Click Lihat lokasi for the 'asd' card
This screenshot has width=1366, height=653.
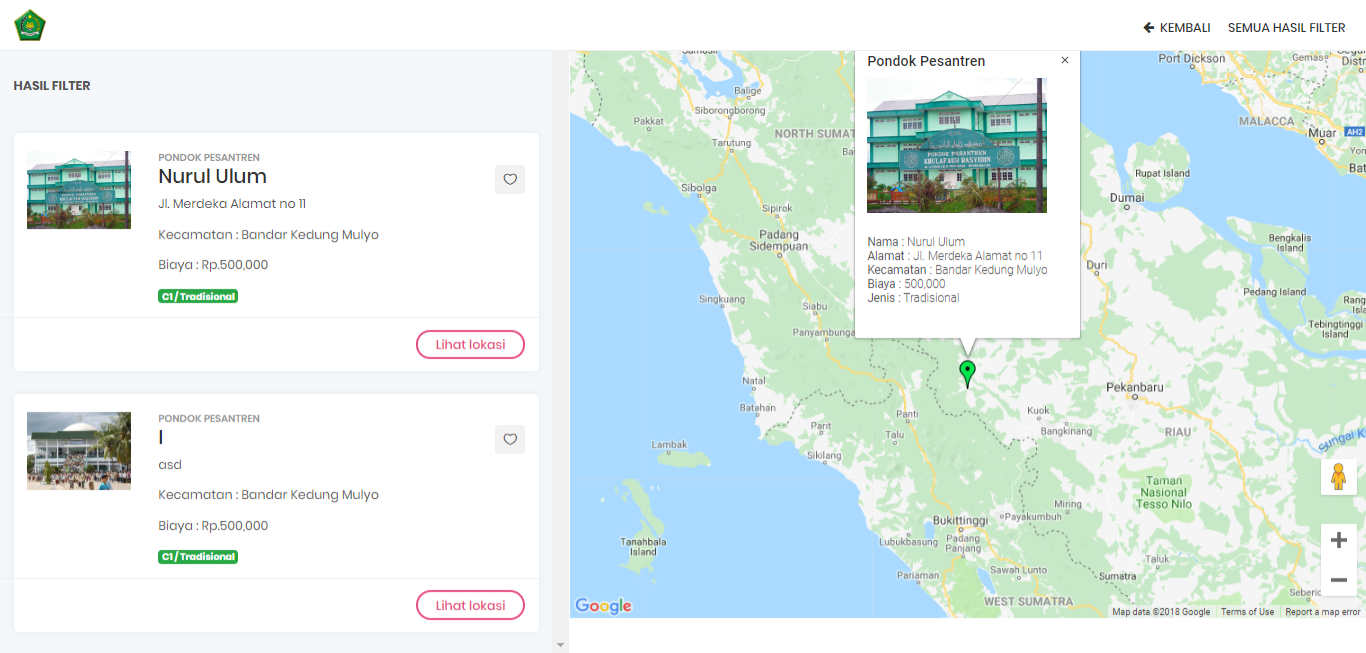coord(470,605)
